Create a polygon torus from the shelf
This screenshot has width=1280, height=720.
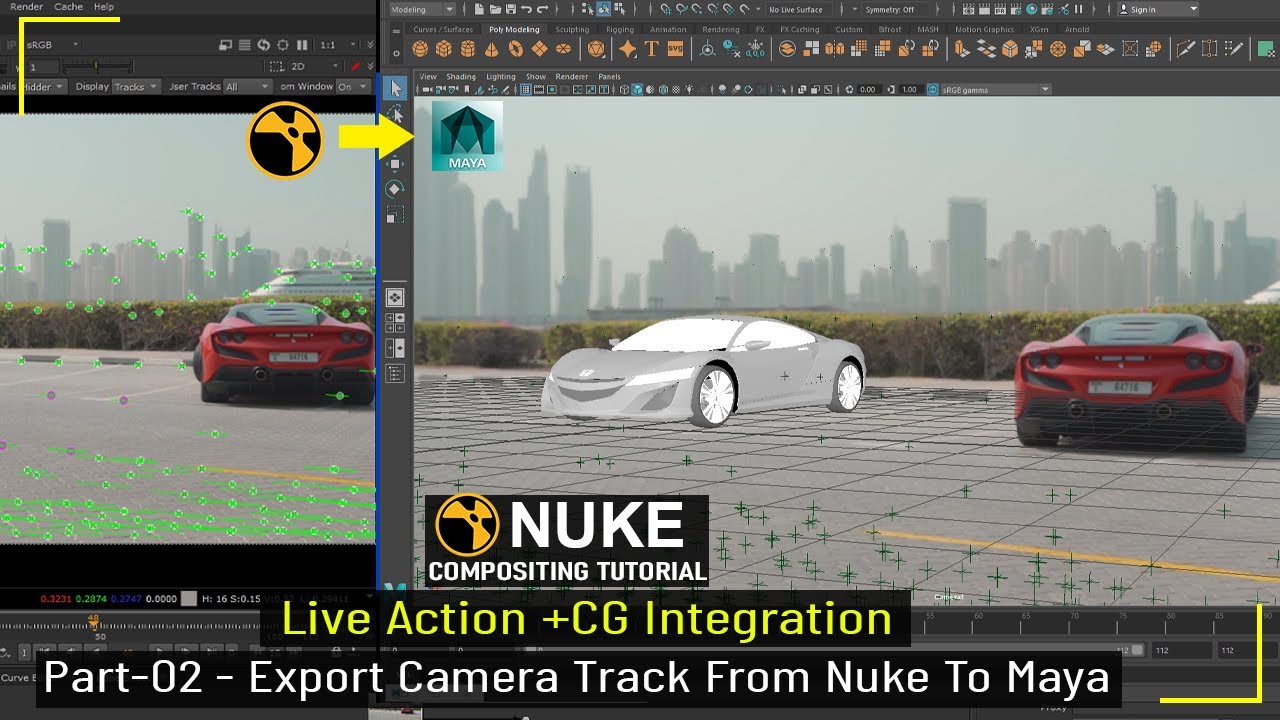(x=516, y=48)
